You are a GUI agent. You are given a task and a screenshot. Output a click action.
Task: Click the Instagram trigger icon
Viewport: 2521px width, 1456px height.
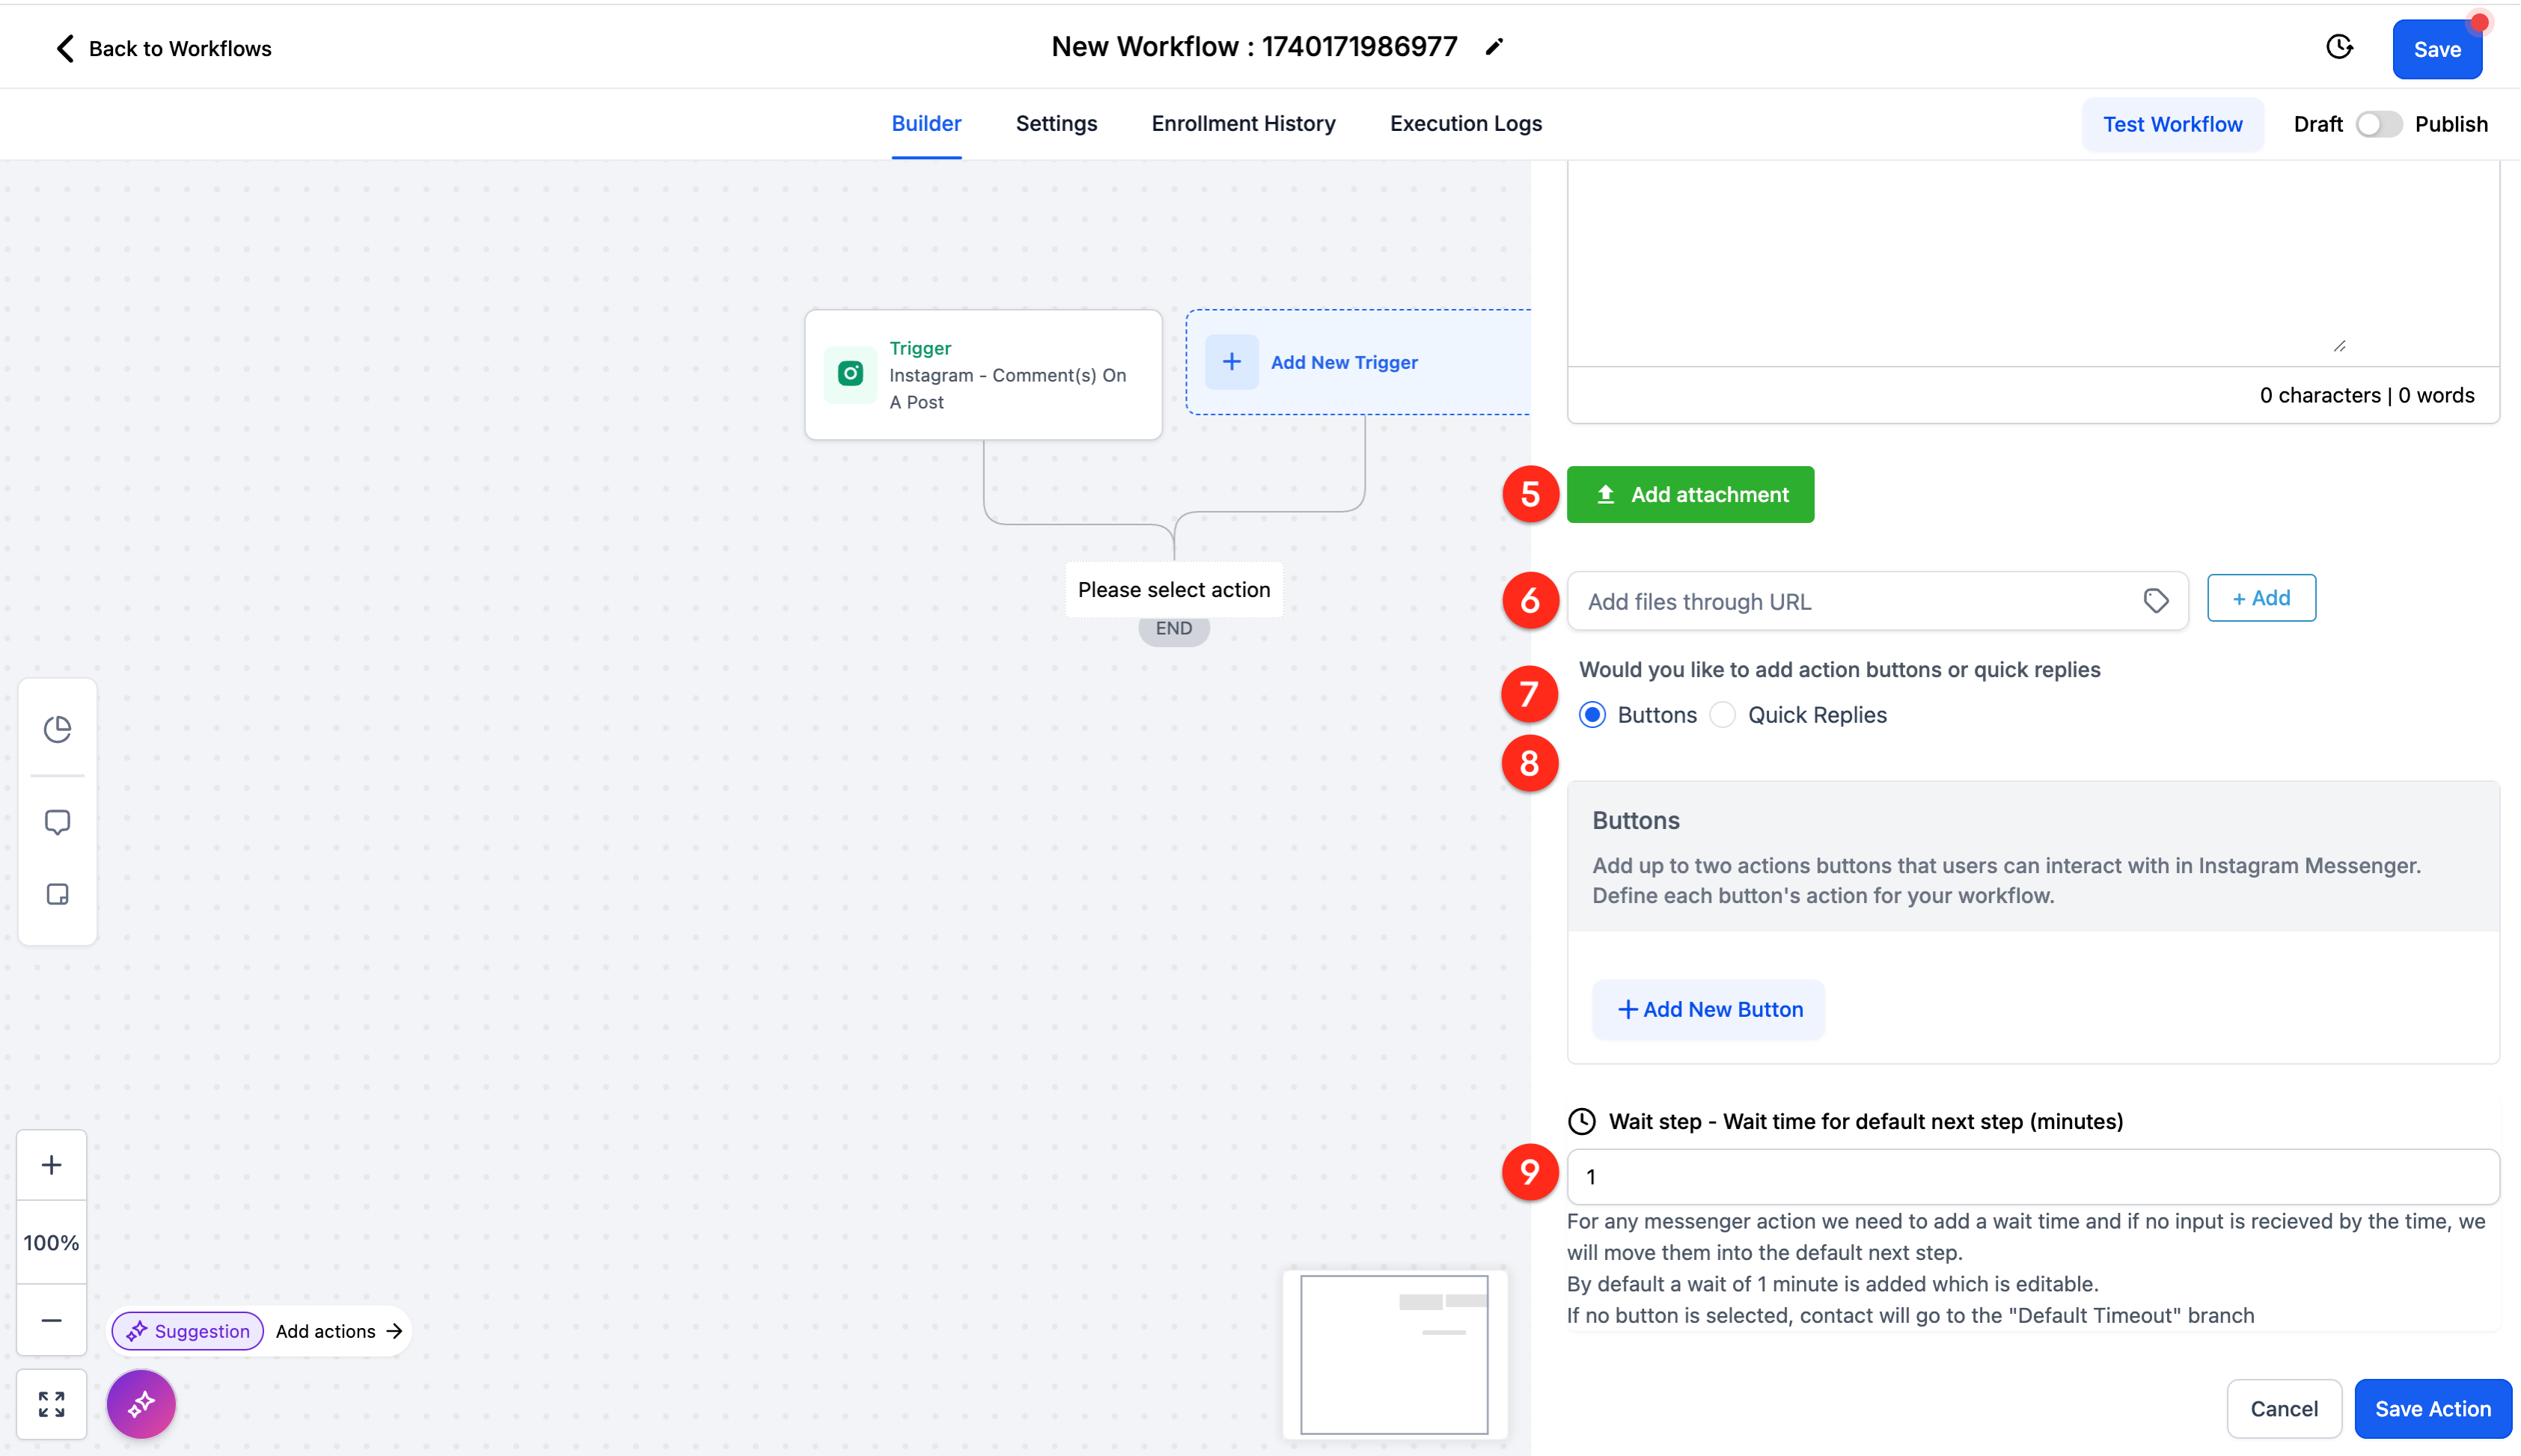pos(850,374)
